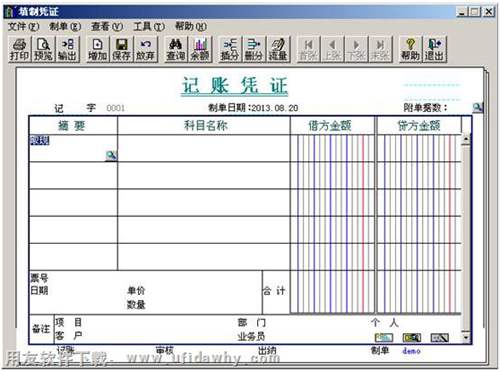The image size is (500, 371).
Task: Click the 项目 label
Action: (69, 322)
